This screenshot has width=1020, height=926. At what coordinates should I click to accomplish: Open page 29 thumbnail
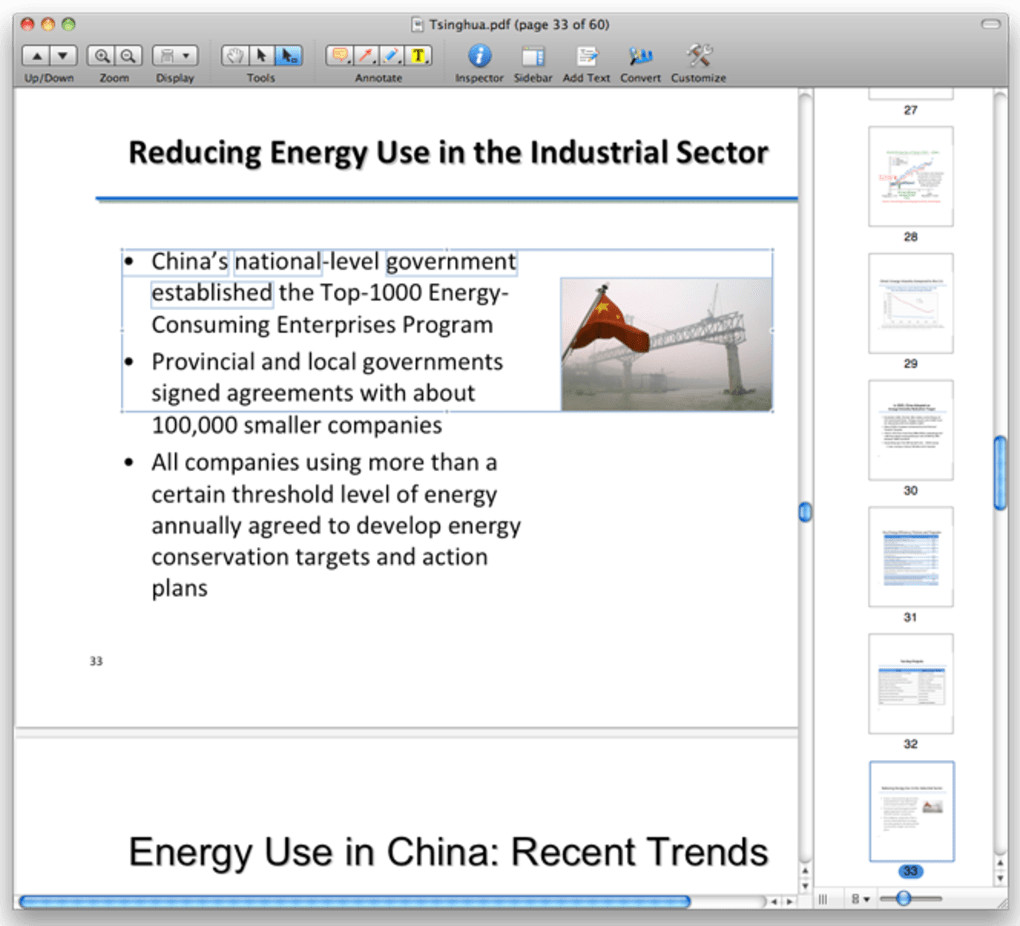point(911,303)
